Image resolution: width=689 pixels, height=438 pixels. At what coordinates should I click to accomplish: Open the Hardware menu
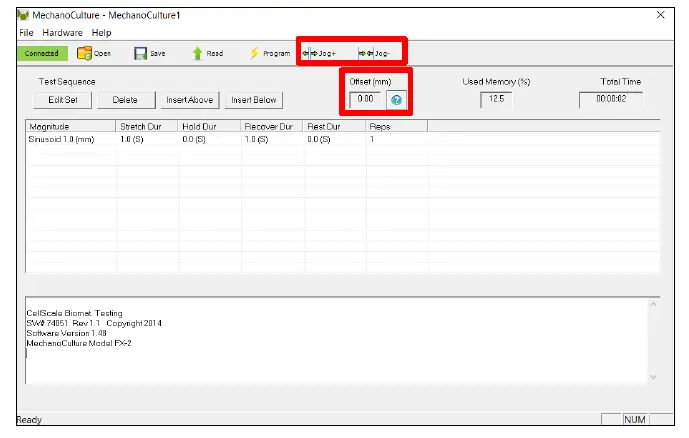coord(62,33)
